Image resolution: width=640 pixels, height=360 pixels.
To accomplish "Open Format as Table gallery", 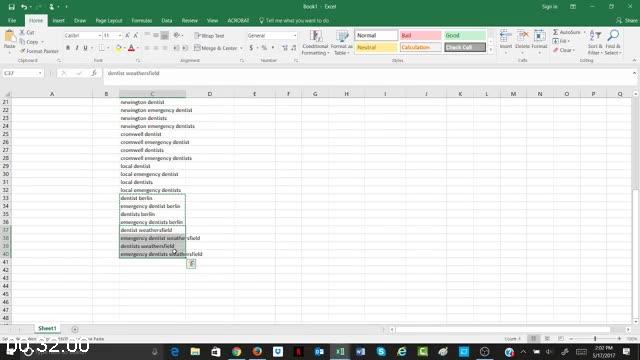I will point(341,42).
